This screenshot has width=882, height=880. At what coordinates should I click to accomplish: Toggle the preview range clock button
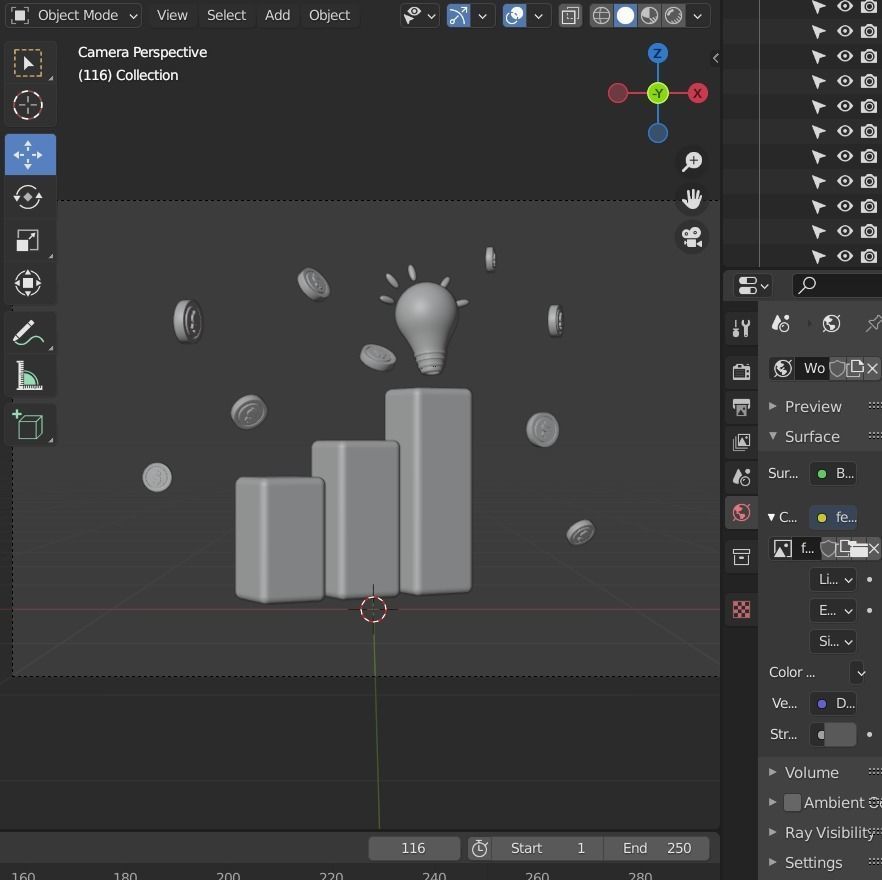479,848
